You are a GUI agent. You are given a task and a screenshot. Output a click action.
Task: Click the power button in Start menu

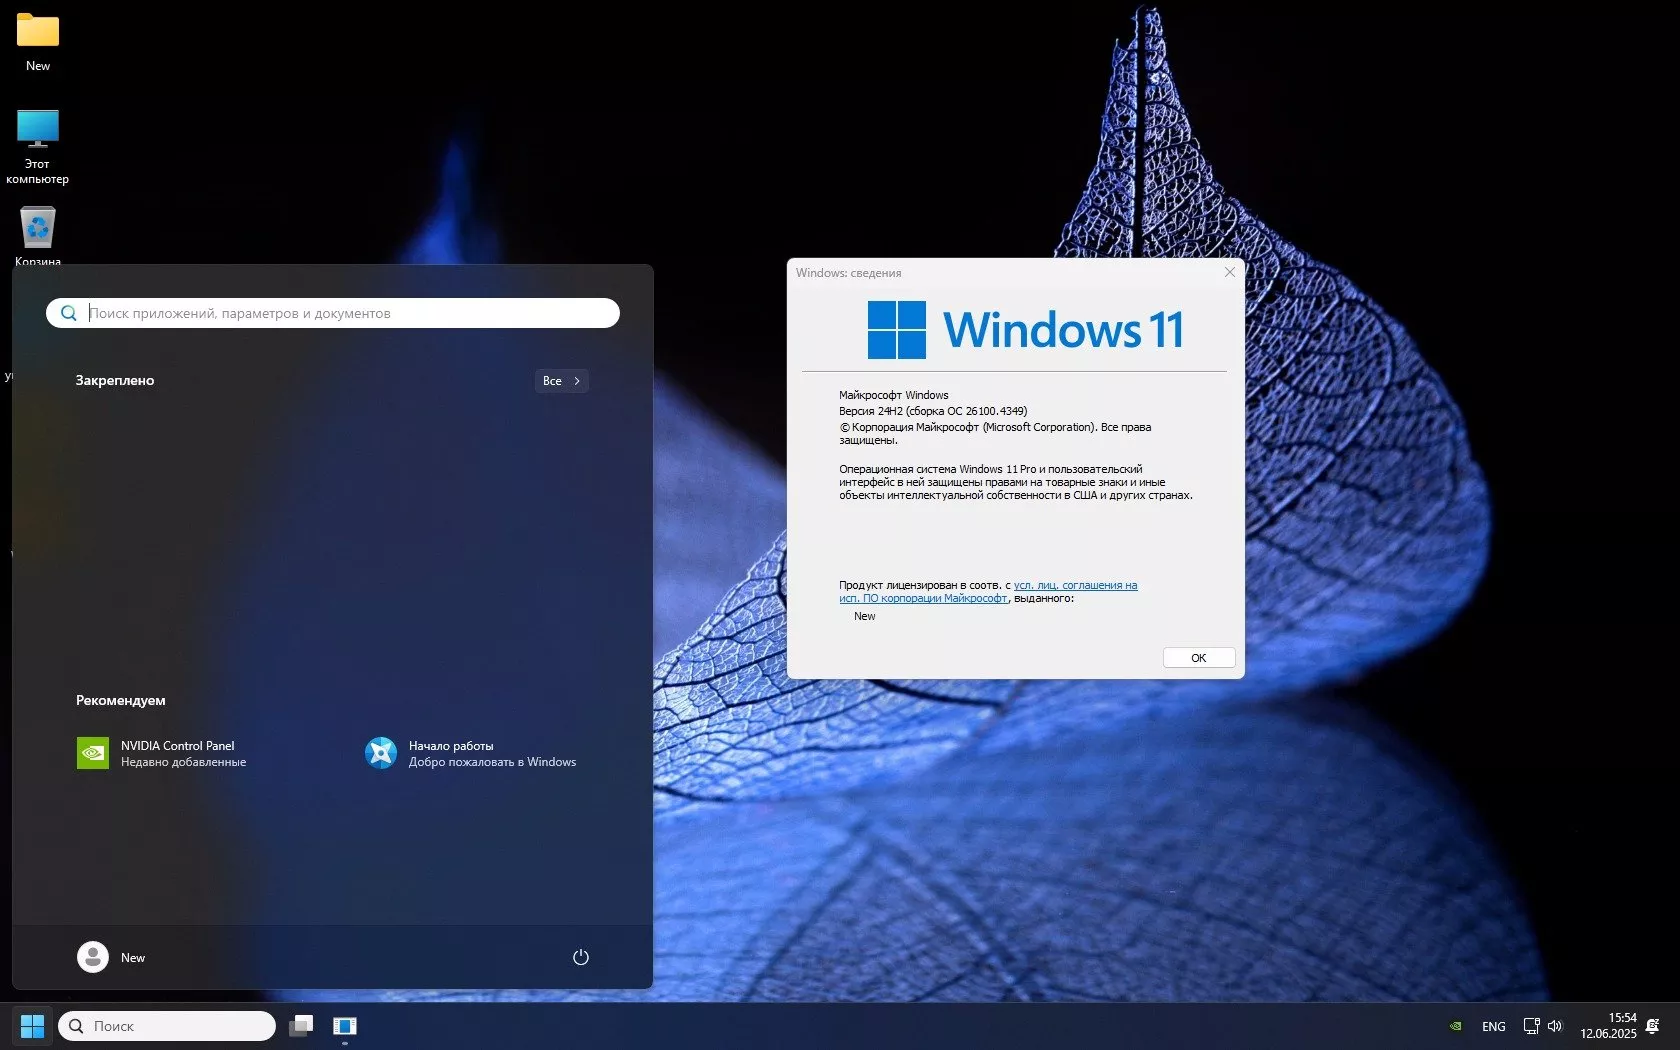[x=580, y=957]
